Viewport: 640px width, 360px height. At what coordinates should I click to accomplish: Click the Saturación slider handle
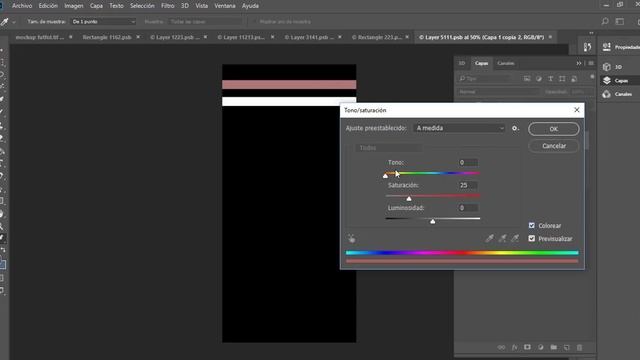(x=409, y=199)
